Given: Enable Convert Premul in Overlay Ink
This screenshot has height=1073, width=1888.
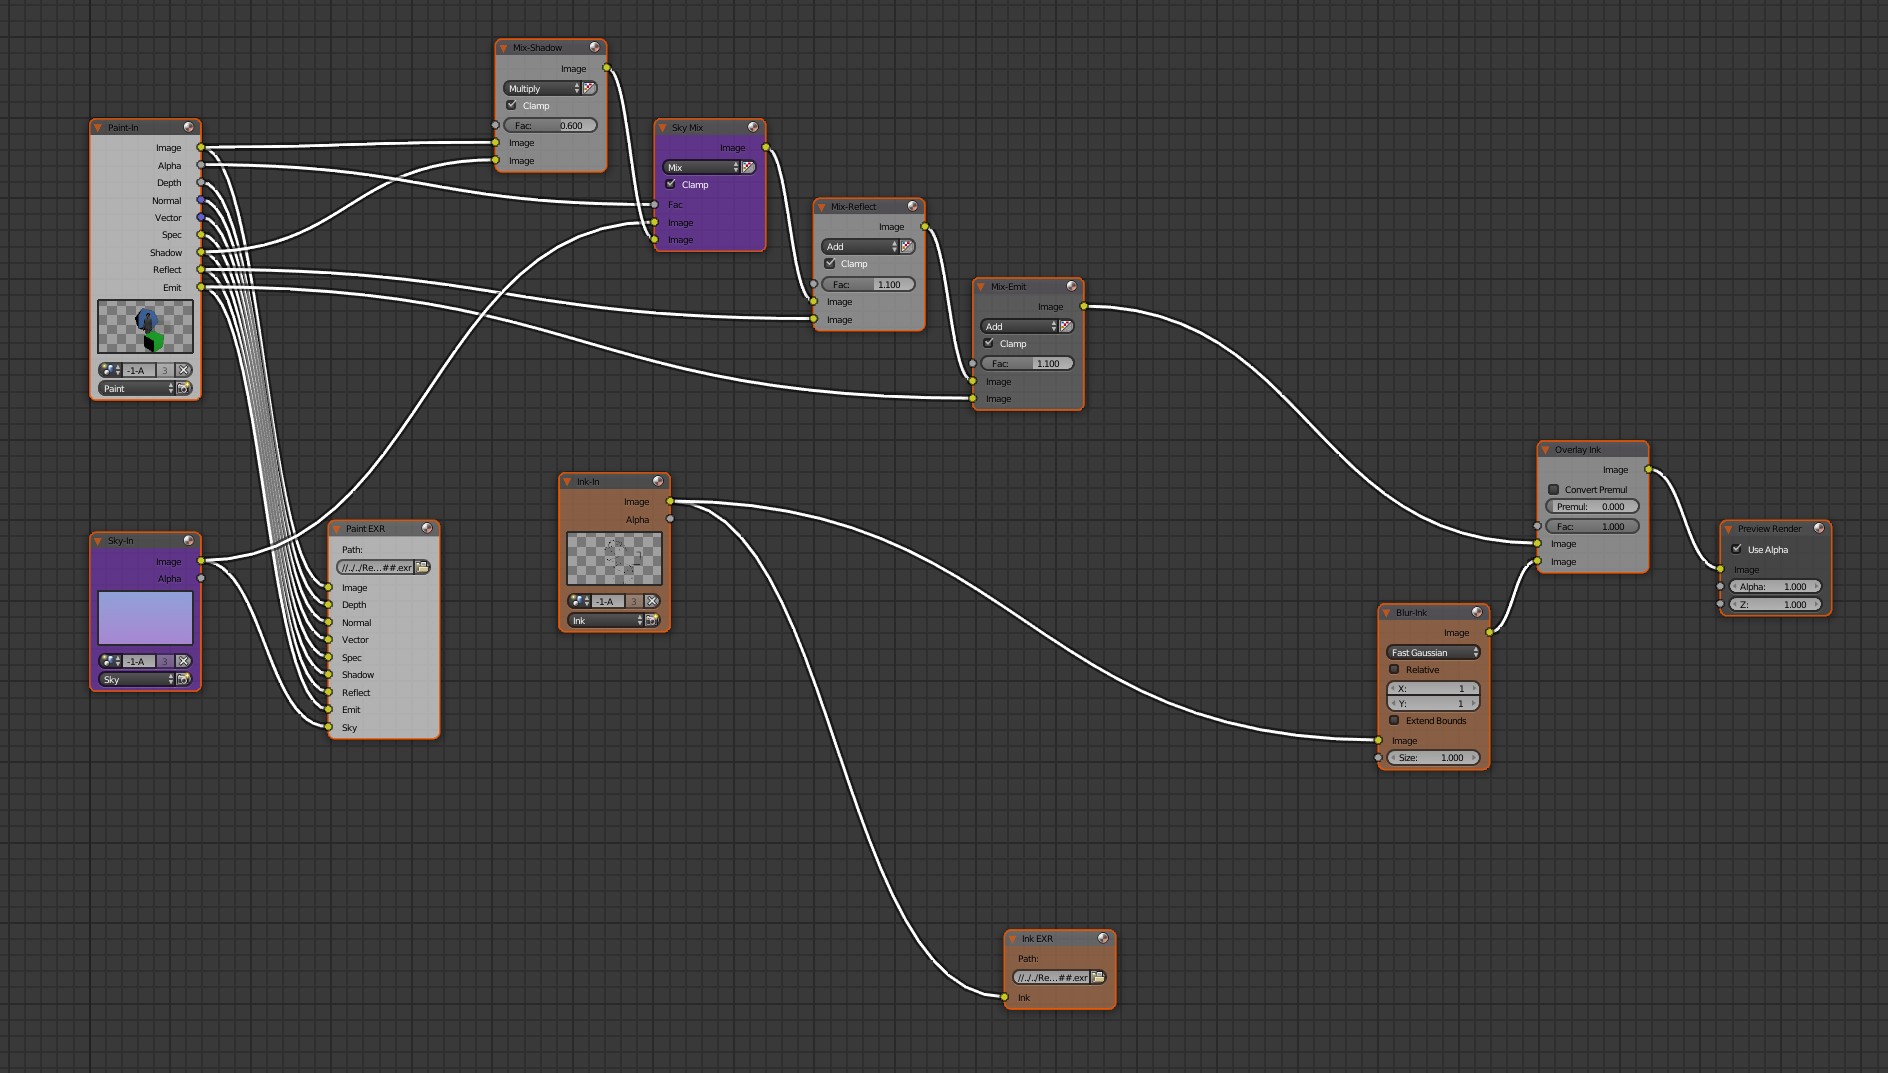Looking at the screenshot, I should point(1554,489).
